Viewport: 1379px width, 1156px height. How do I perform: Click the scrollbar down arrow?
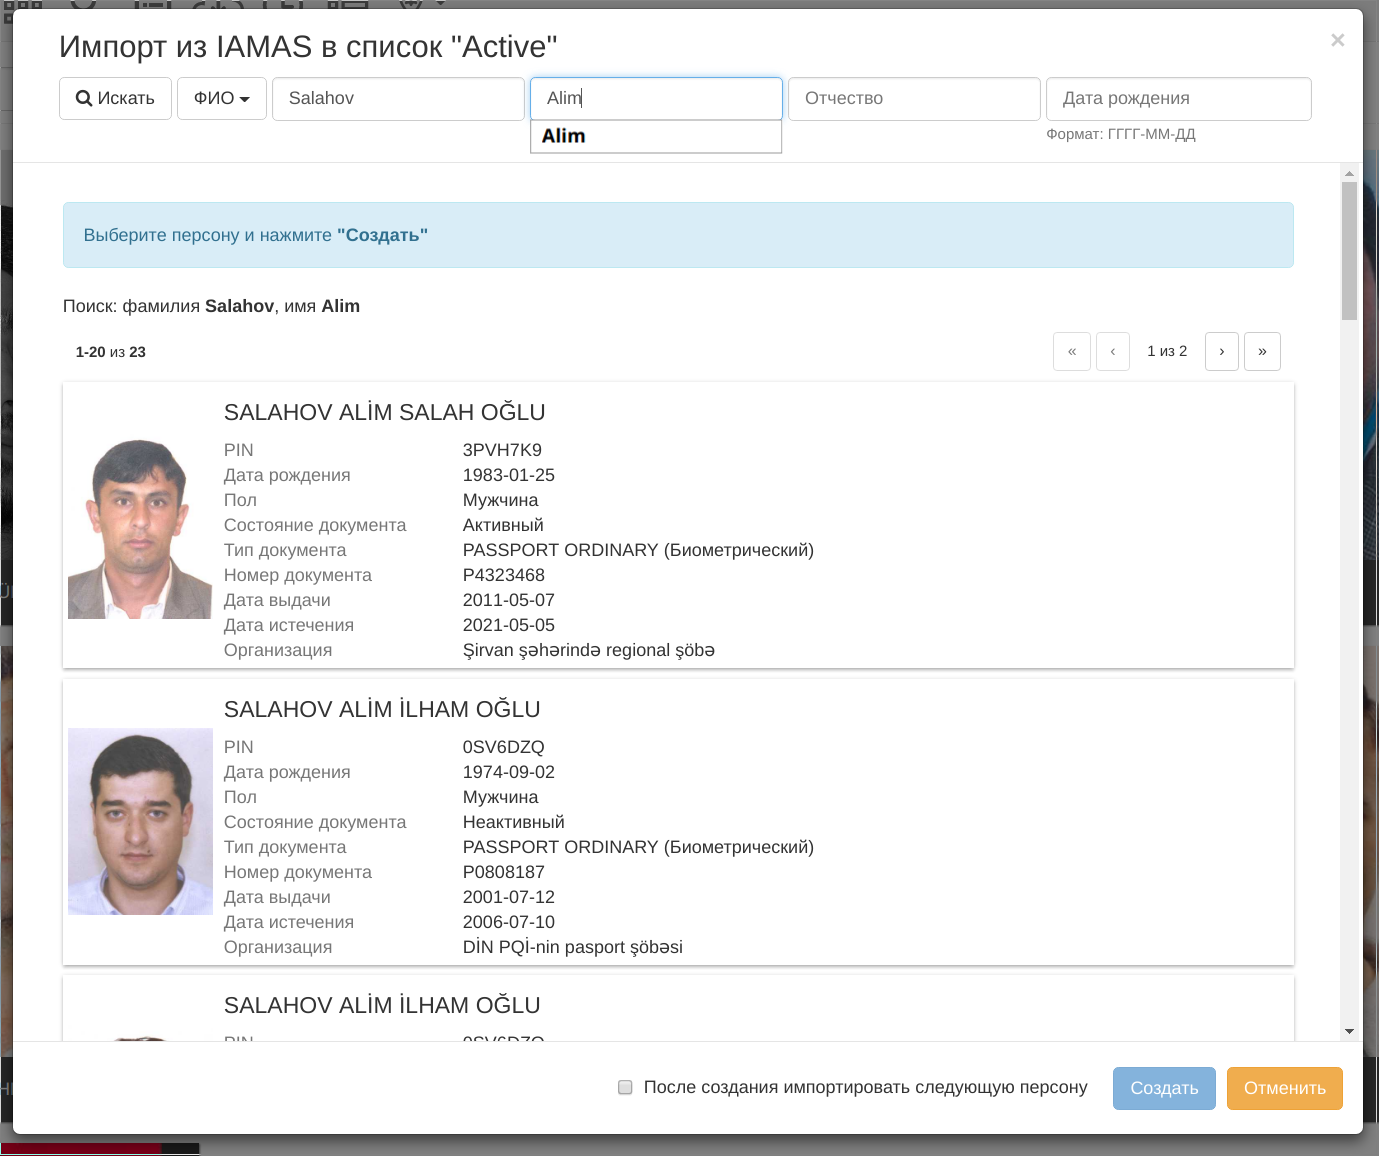pos(1349,1031)
